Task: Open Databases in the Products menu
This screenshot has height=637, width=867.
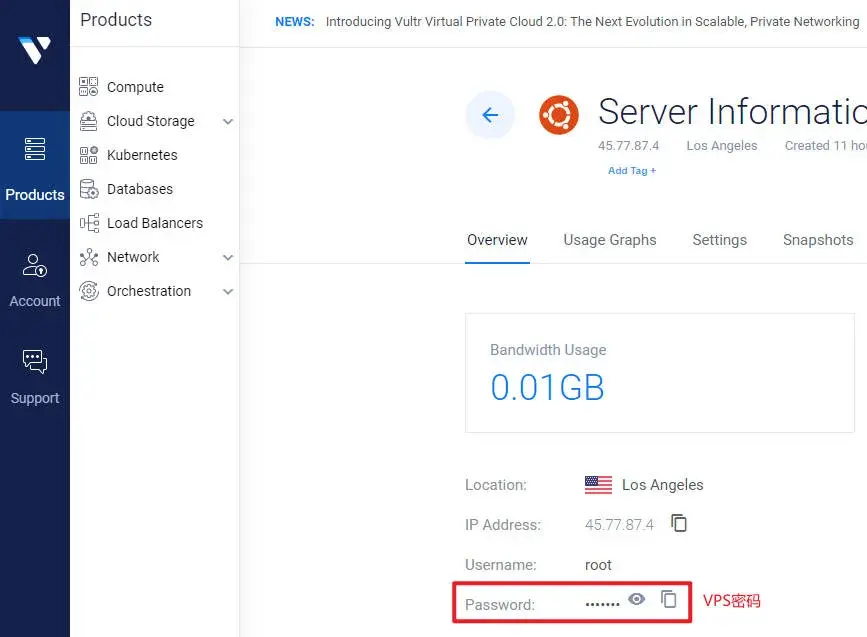Action: (140, 189)
